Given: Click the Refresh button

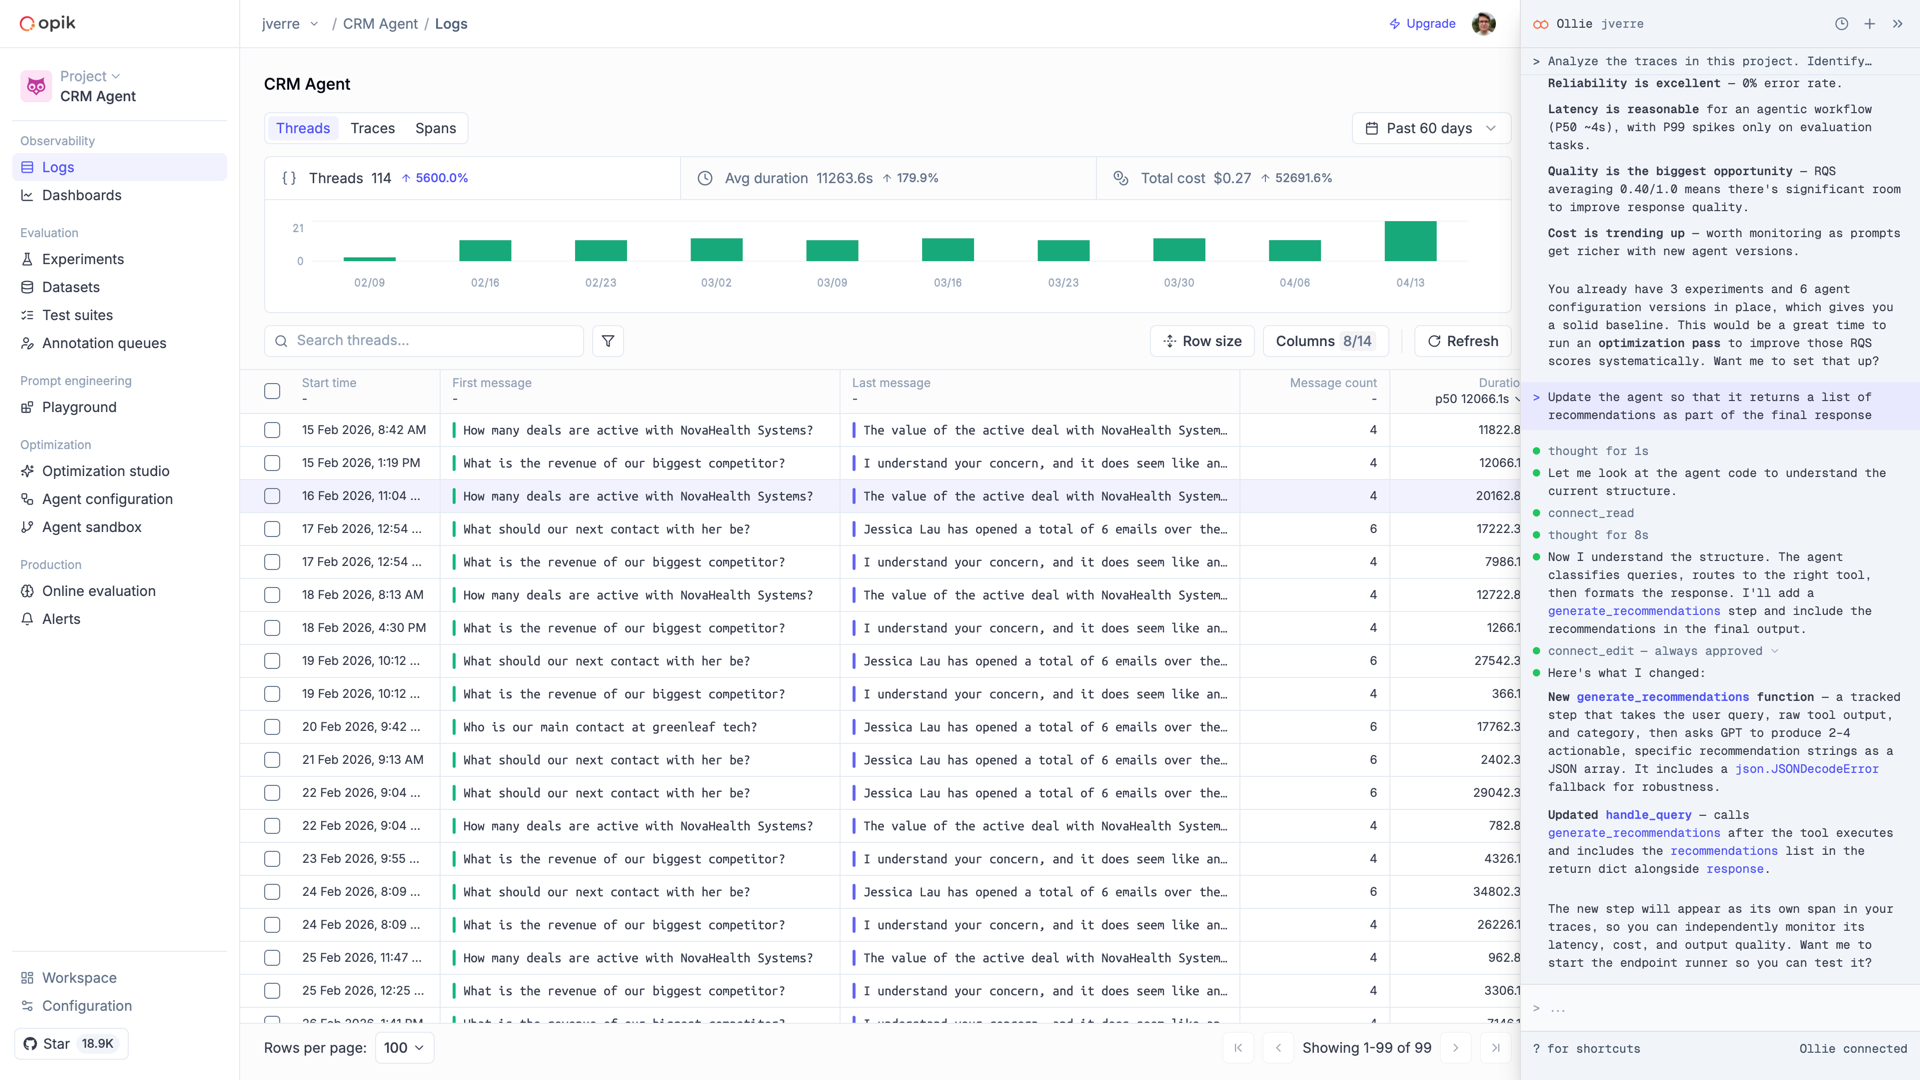Looking at the screenshot, I should click(1462, 341).
